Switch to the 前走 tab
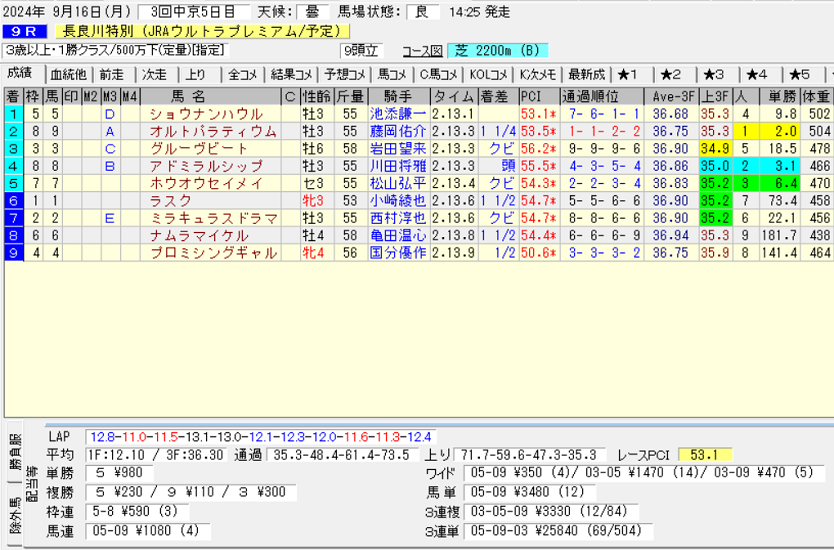 click(x=111, y=75)
